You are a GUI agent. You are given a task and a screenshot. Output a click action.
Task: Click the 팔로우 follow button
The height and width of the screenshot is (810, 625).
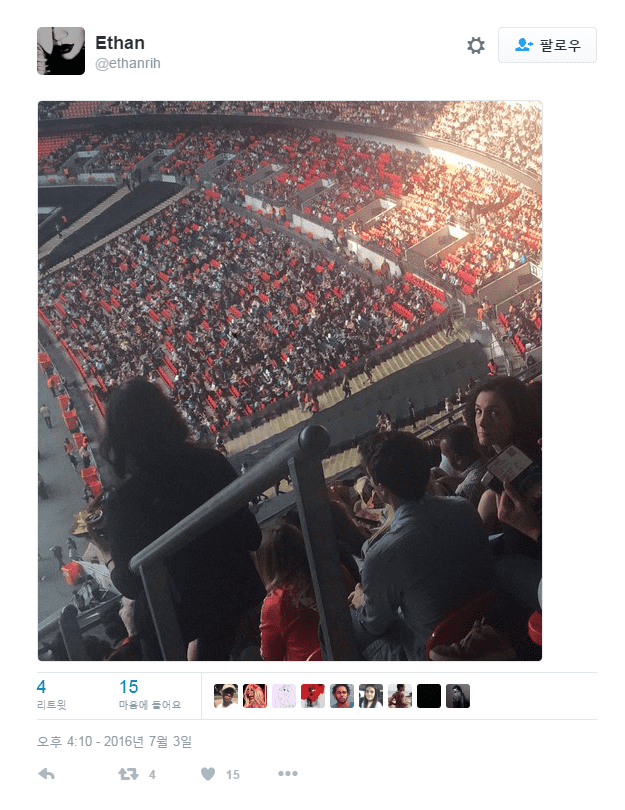point(547,45)
